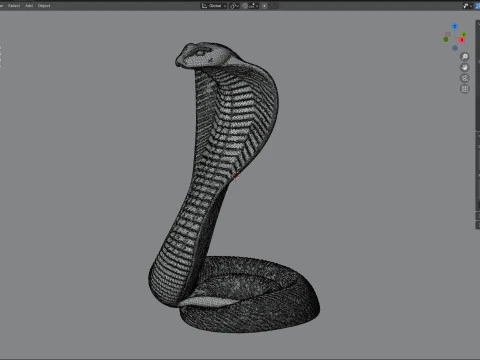Click the zoom view magnifier icon
The image size is (480, 360).
pos(465,57)
